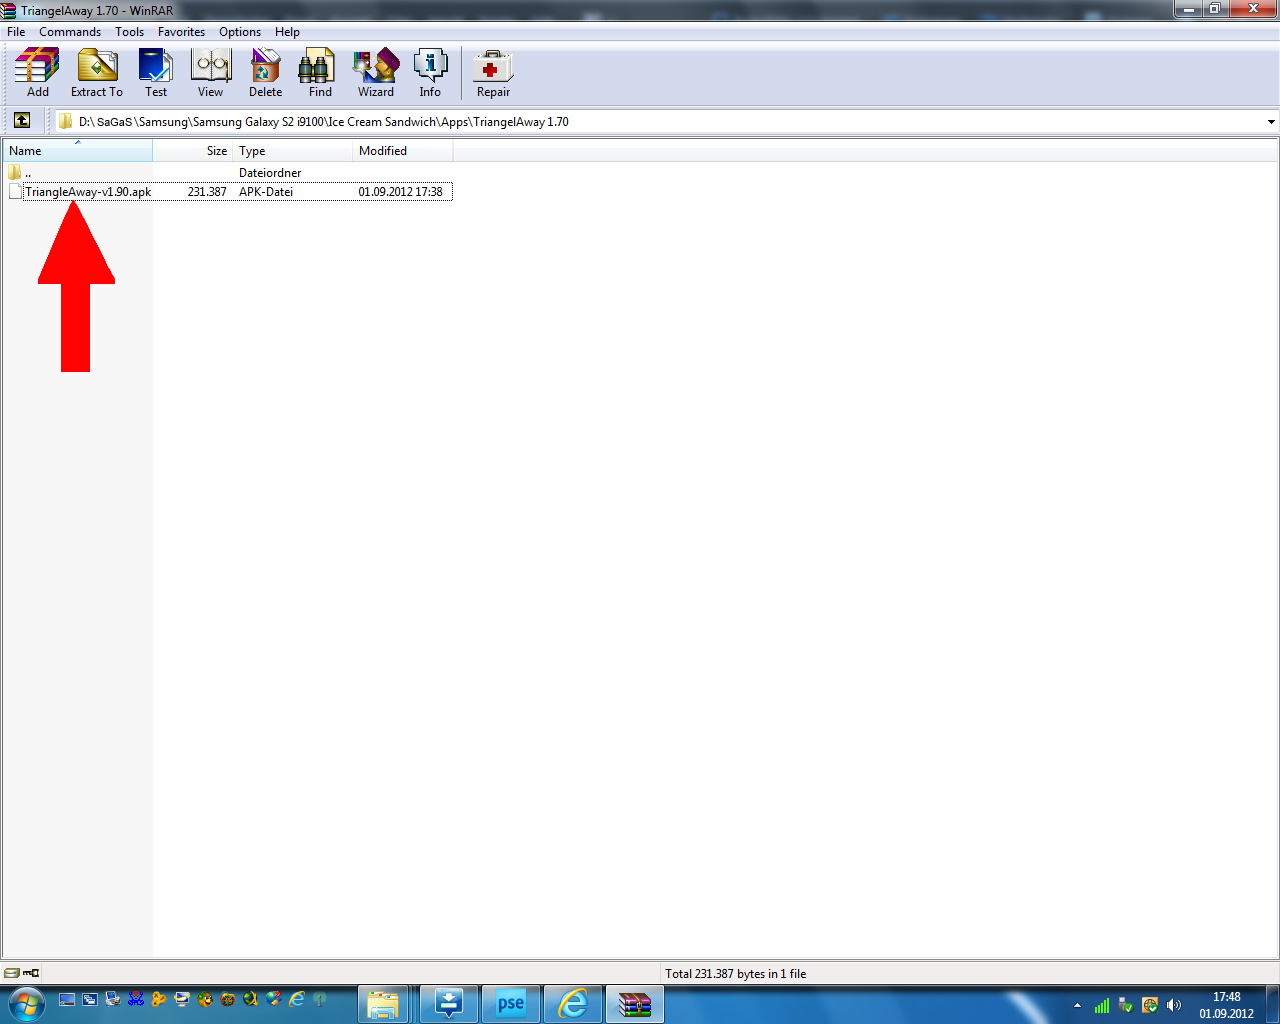The image size is (1280, 1024).
Task: Click the show desktop quick launch icon
Action: 67,999
